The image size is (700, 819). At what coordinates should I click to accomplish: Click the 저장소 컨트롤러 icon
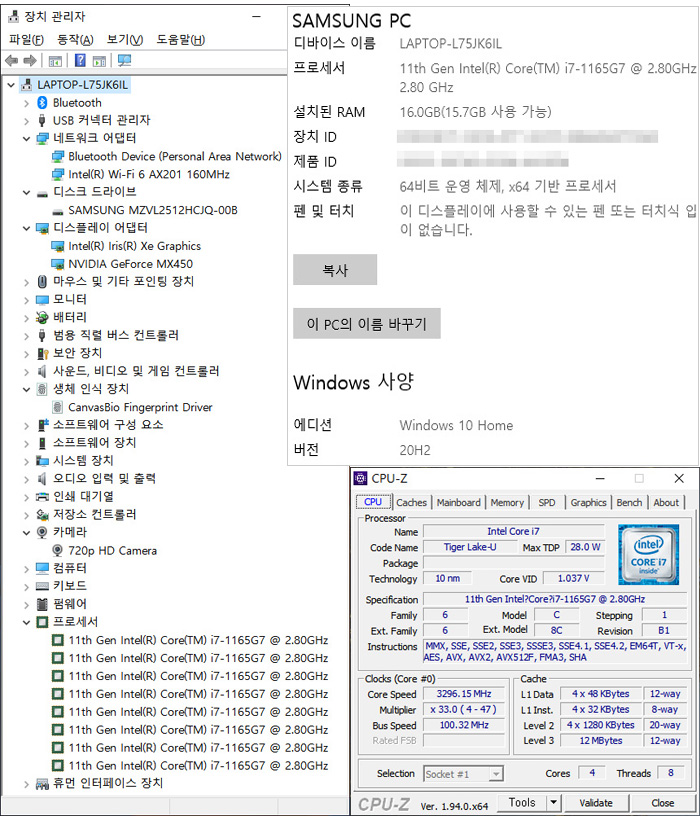[42, 515]
